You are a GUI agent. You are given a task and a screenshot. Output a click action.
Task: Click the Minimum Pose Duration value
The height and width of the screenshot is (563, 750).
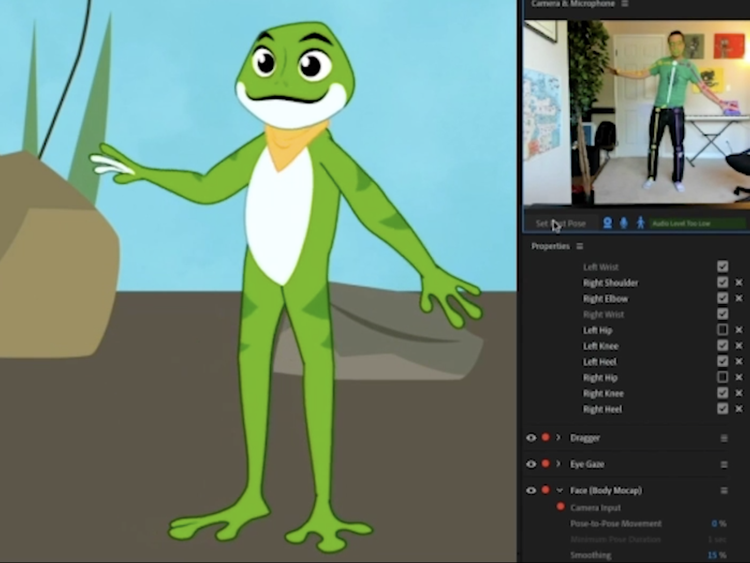point(717,540)
